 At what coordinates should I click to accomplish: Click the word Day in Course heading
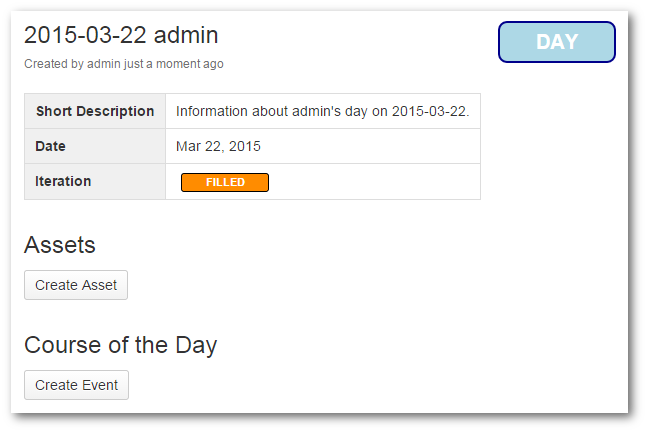196,345
